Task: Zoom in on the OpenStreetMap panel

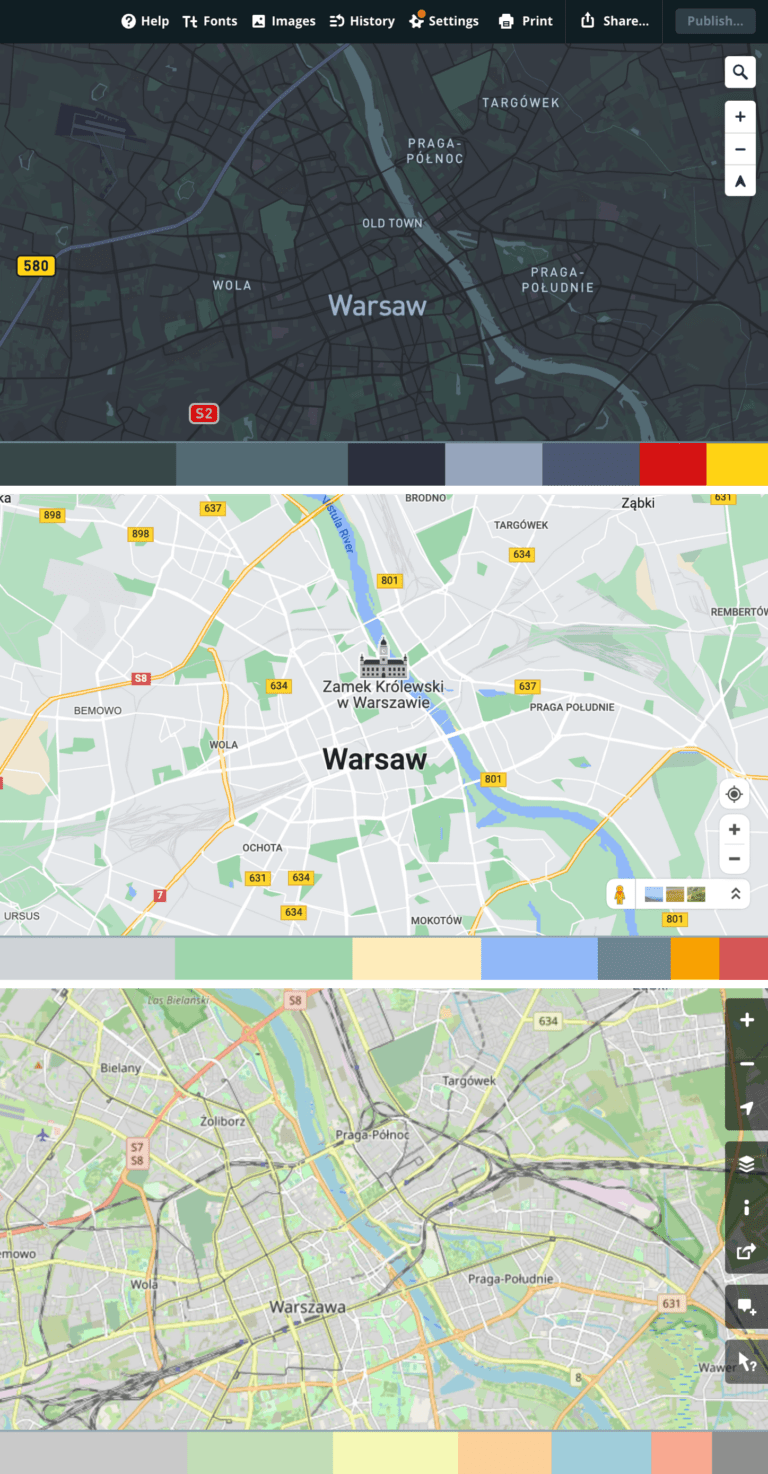Action: (x=747, y=1020)
